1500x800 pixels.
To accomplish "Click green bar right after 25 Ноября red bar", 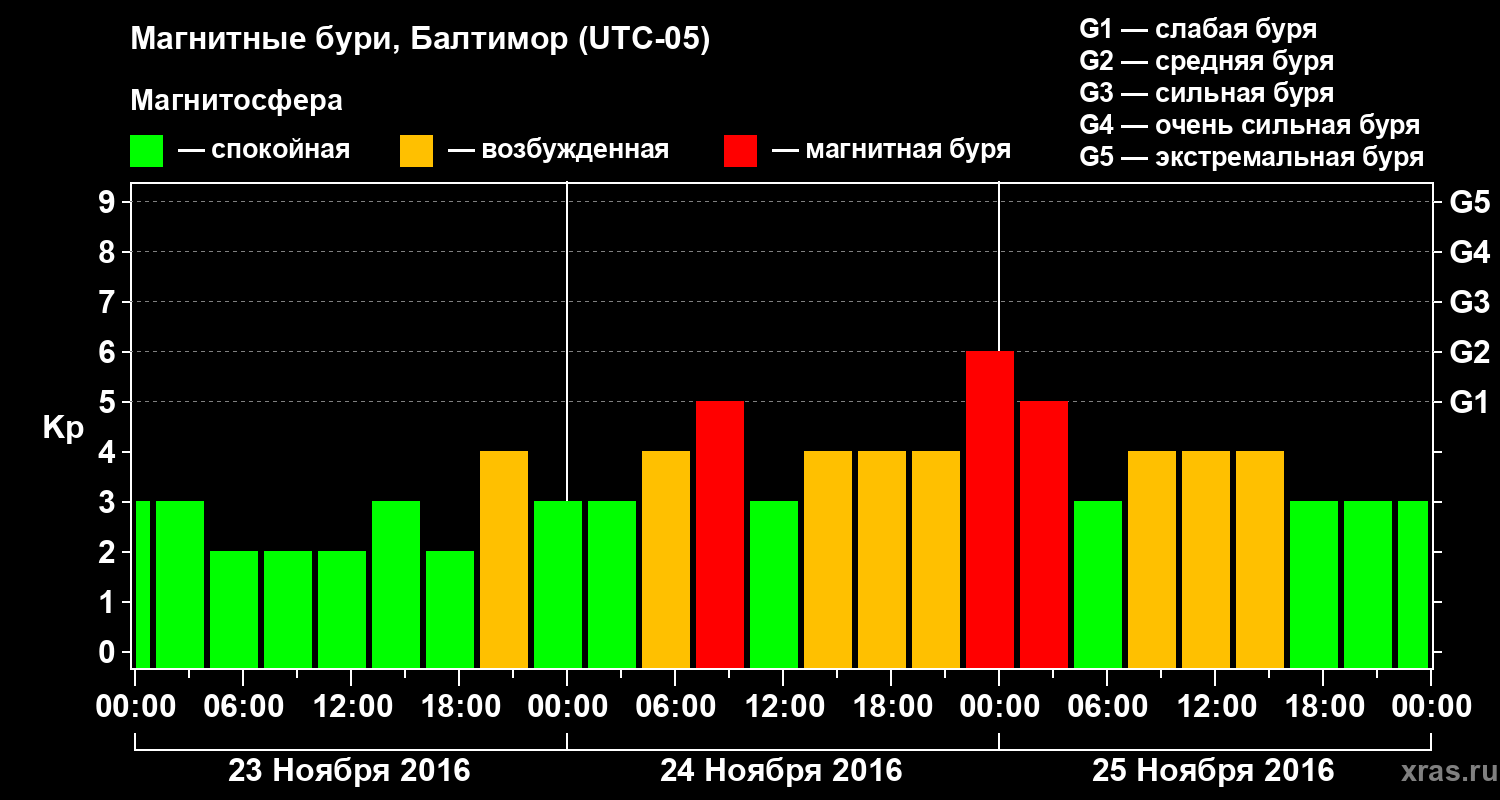I will 1098,585.
